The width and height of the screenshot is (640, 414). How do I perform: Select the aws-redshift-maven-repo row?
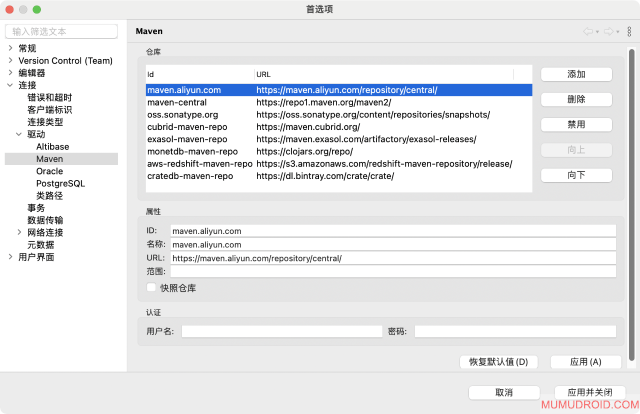tap(339, 163)
